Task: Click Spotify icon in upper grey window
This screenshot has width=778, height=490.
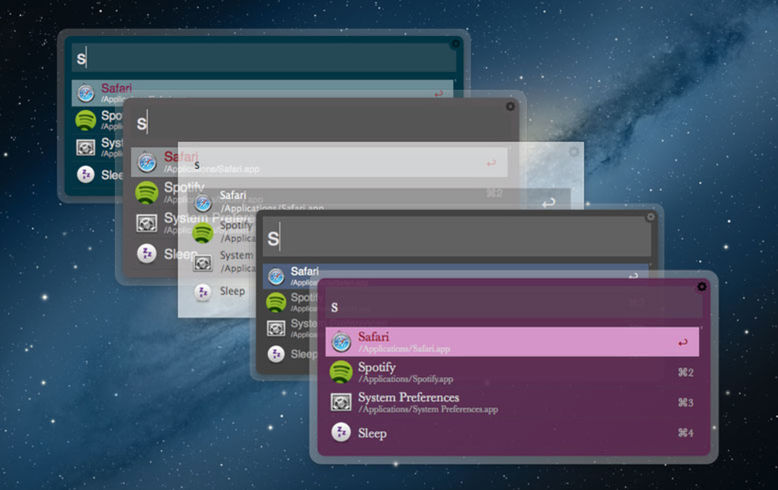Action: 147,193
